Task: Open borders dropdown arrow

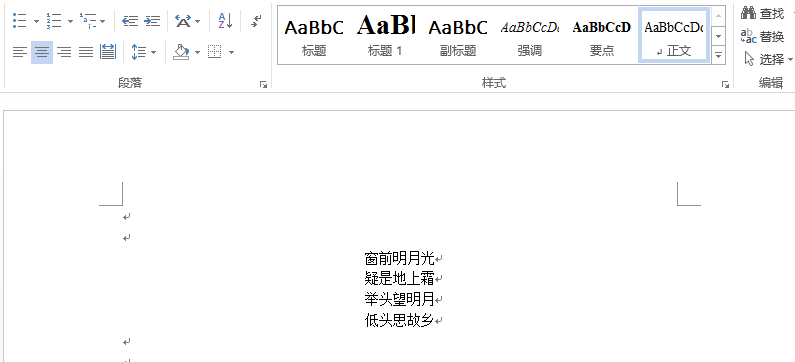Action: tap(231, 52)
